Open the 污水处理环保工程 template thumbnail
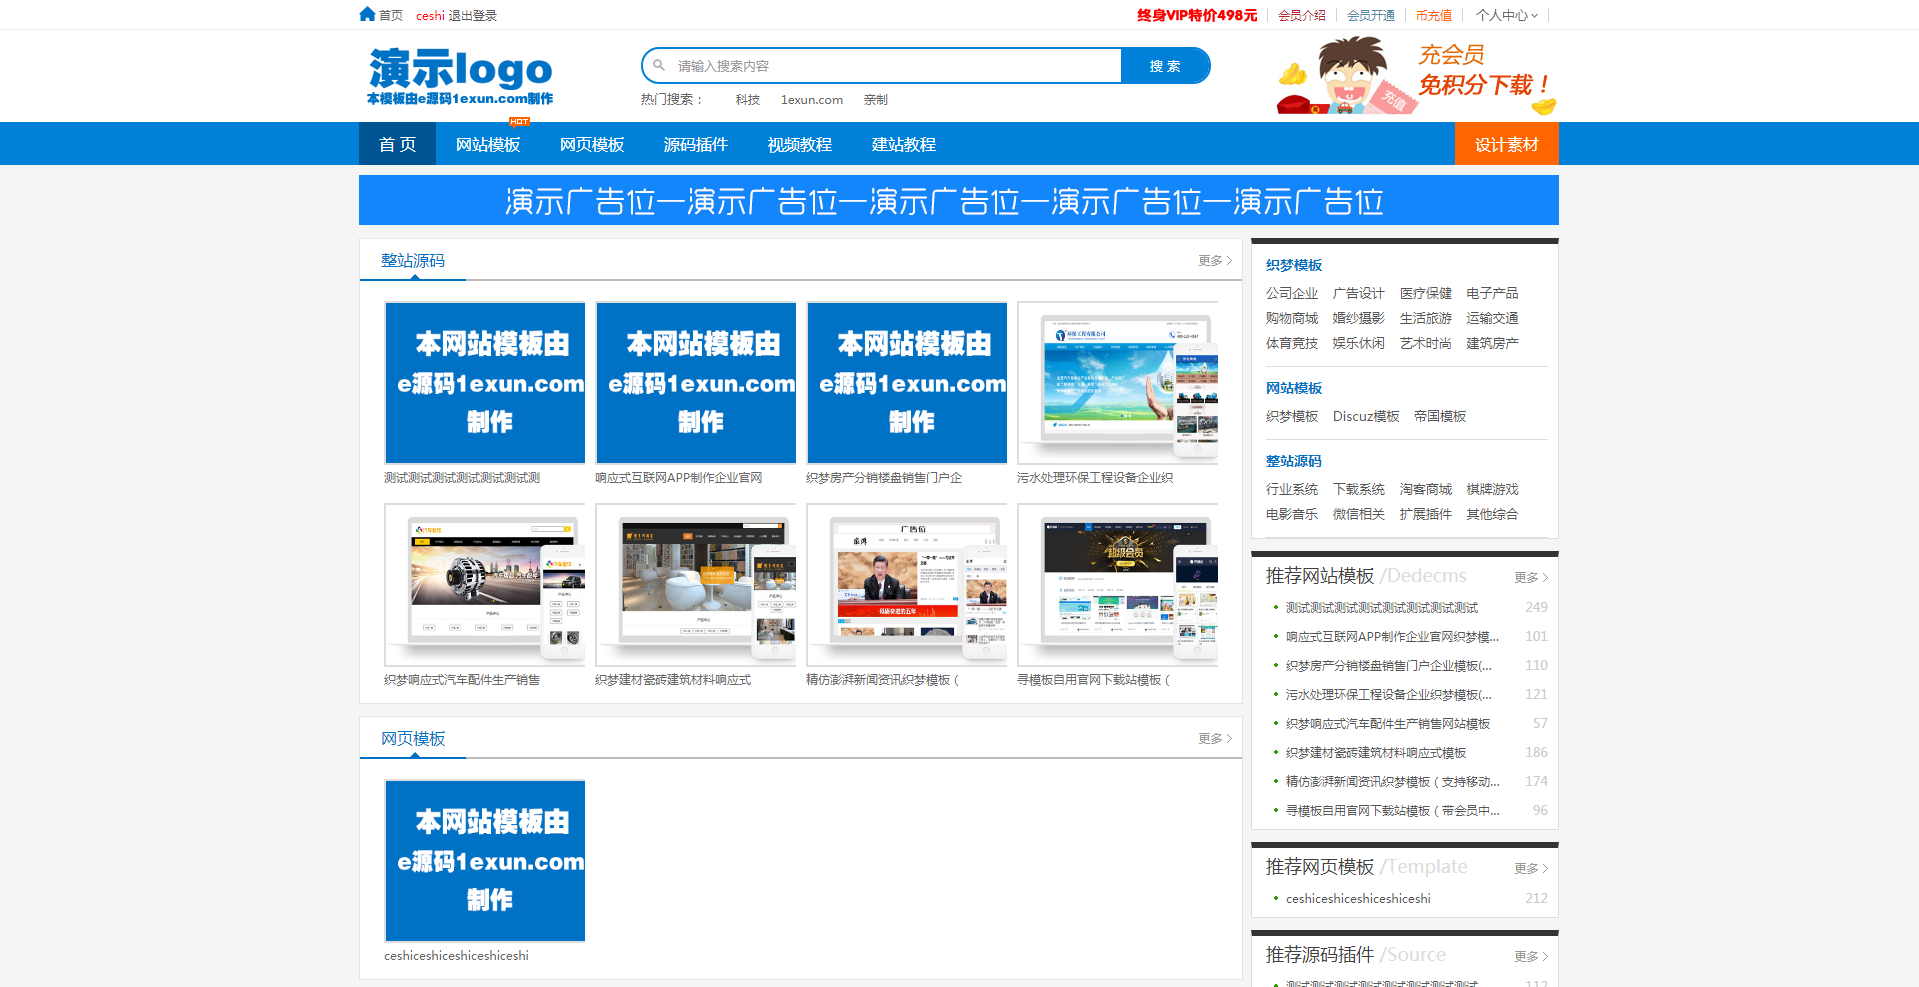This screenshot has width=1919, height=987. pos(1117,384)
